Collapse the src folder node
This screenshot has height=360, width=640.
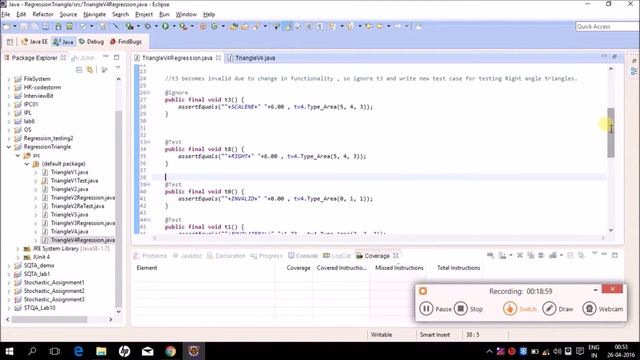(18, 156)
